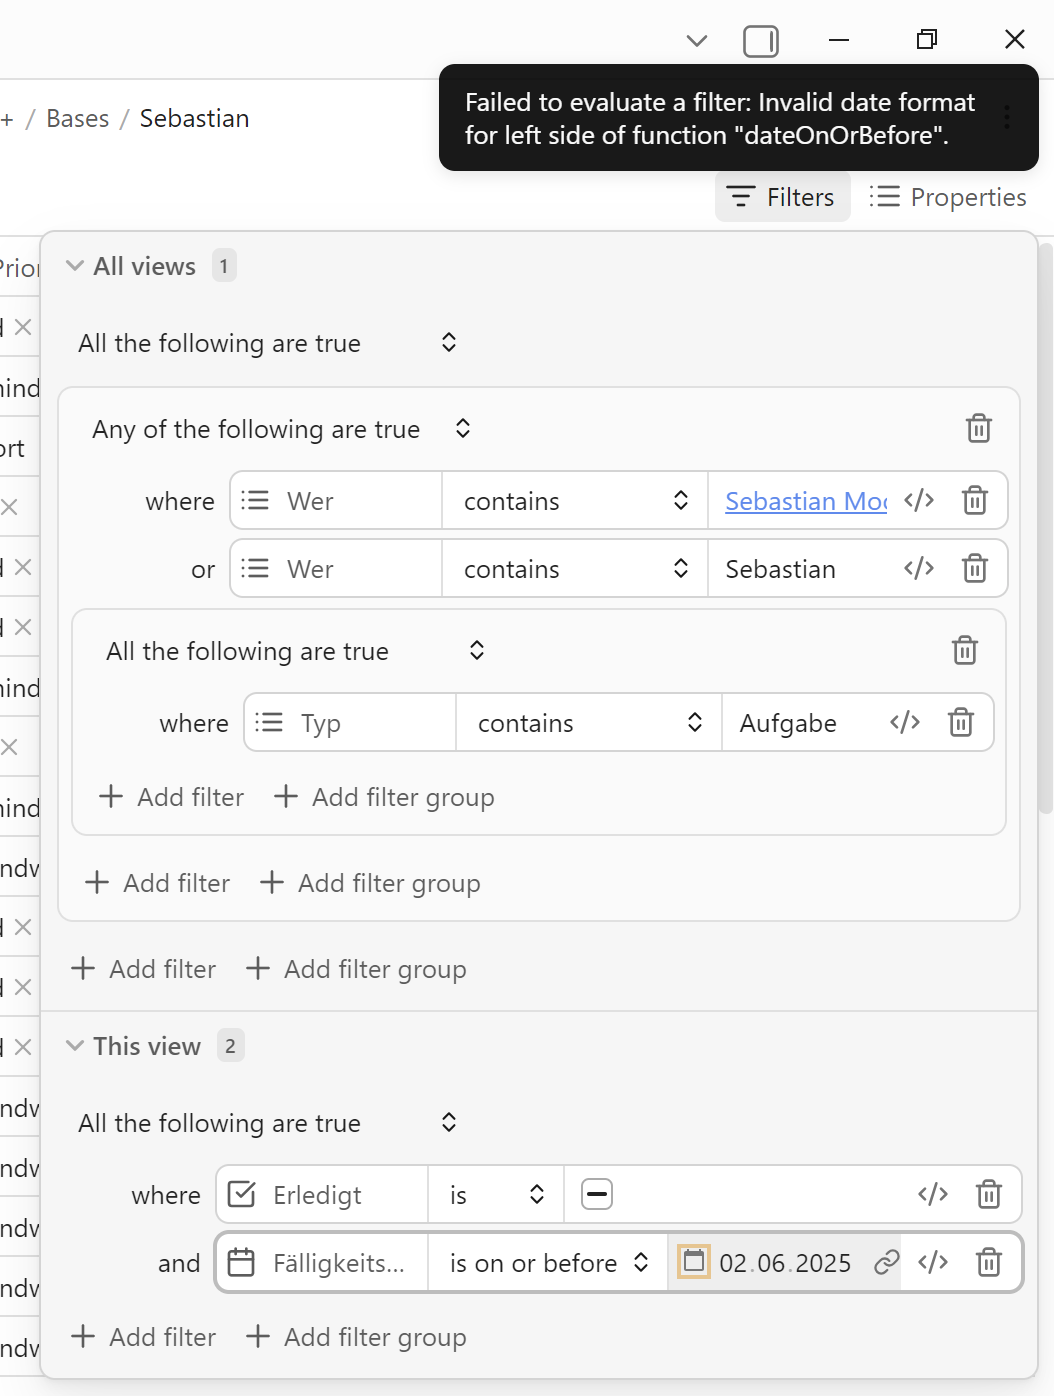Delete the 'Any of the following' filter group

[978, 429]
